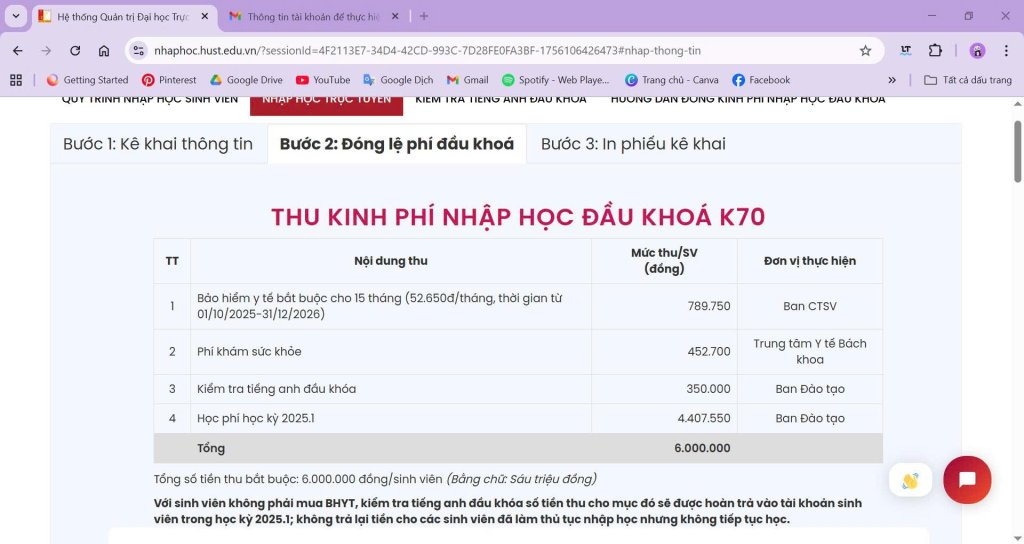Click Trung tâm Y tế Bách khoa cell
1024x544 pixels.
[x=810, y=351]
